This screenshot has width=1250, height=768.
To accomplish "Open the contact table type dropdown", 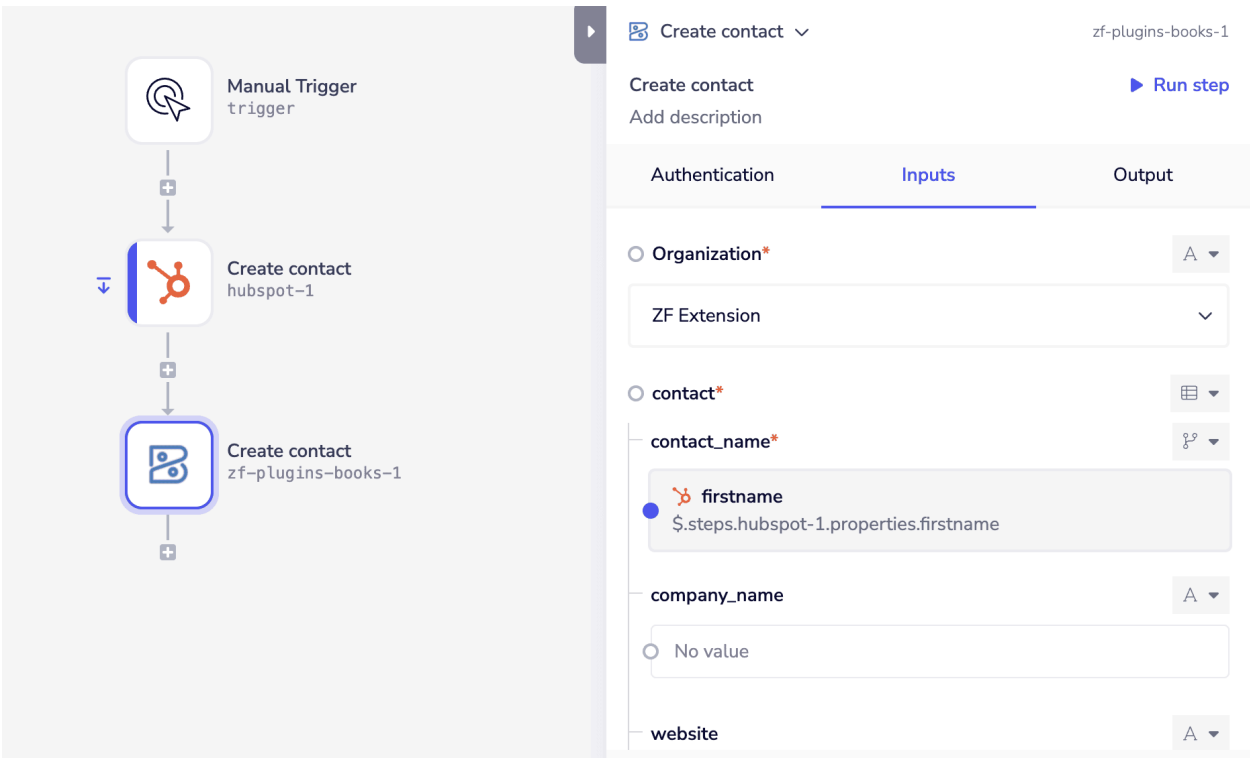I will click(1200, 394).
